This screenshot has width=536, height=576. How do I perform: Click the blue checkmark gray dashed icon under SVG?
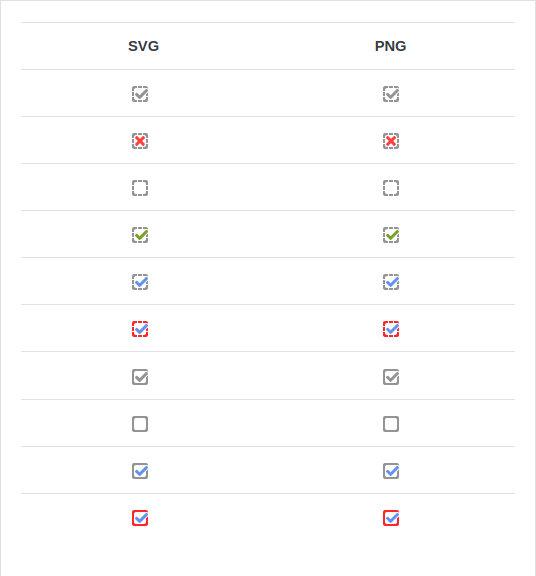tap(140, 282)
